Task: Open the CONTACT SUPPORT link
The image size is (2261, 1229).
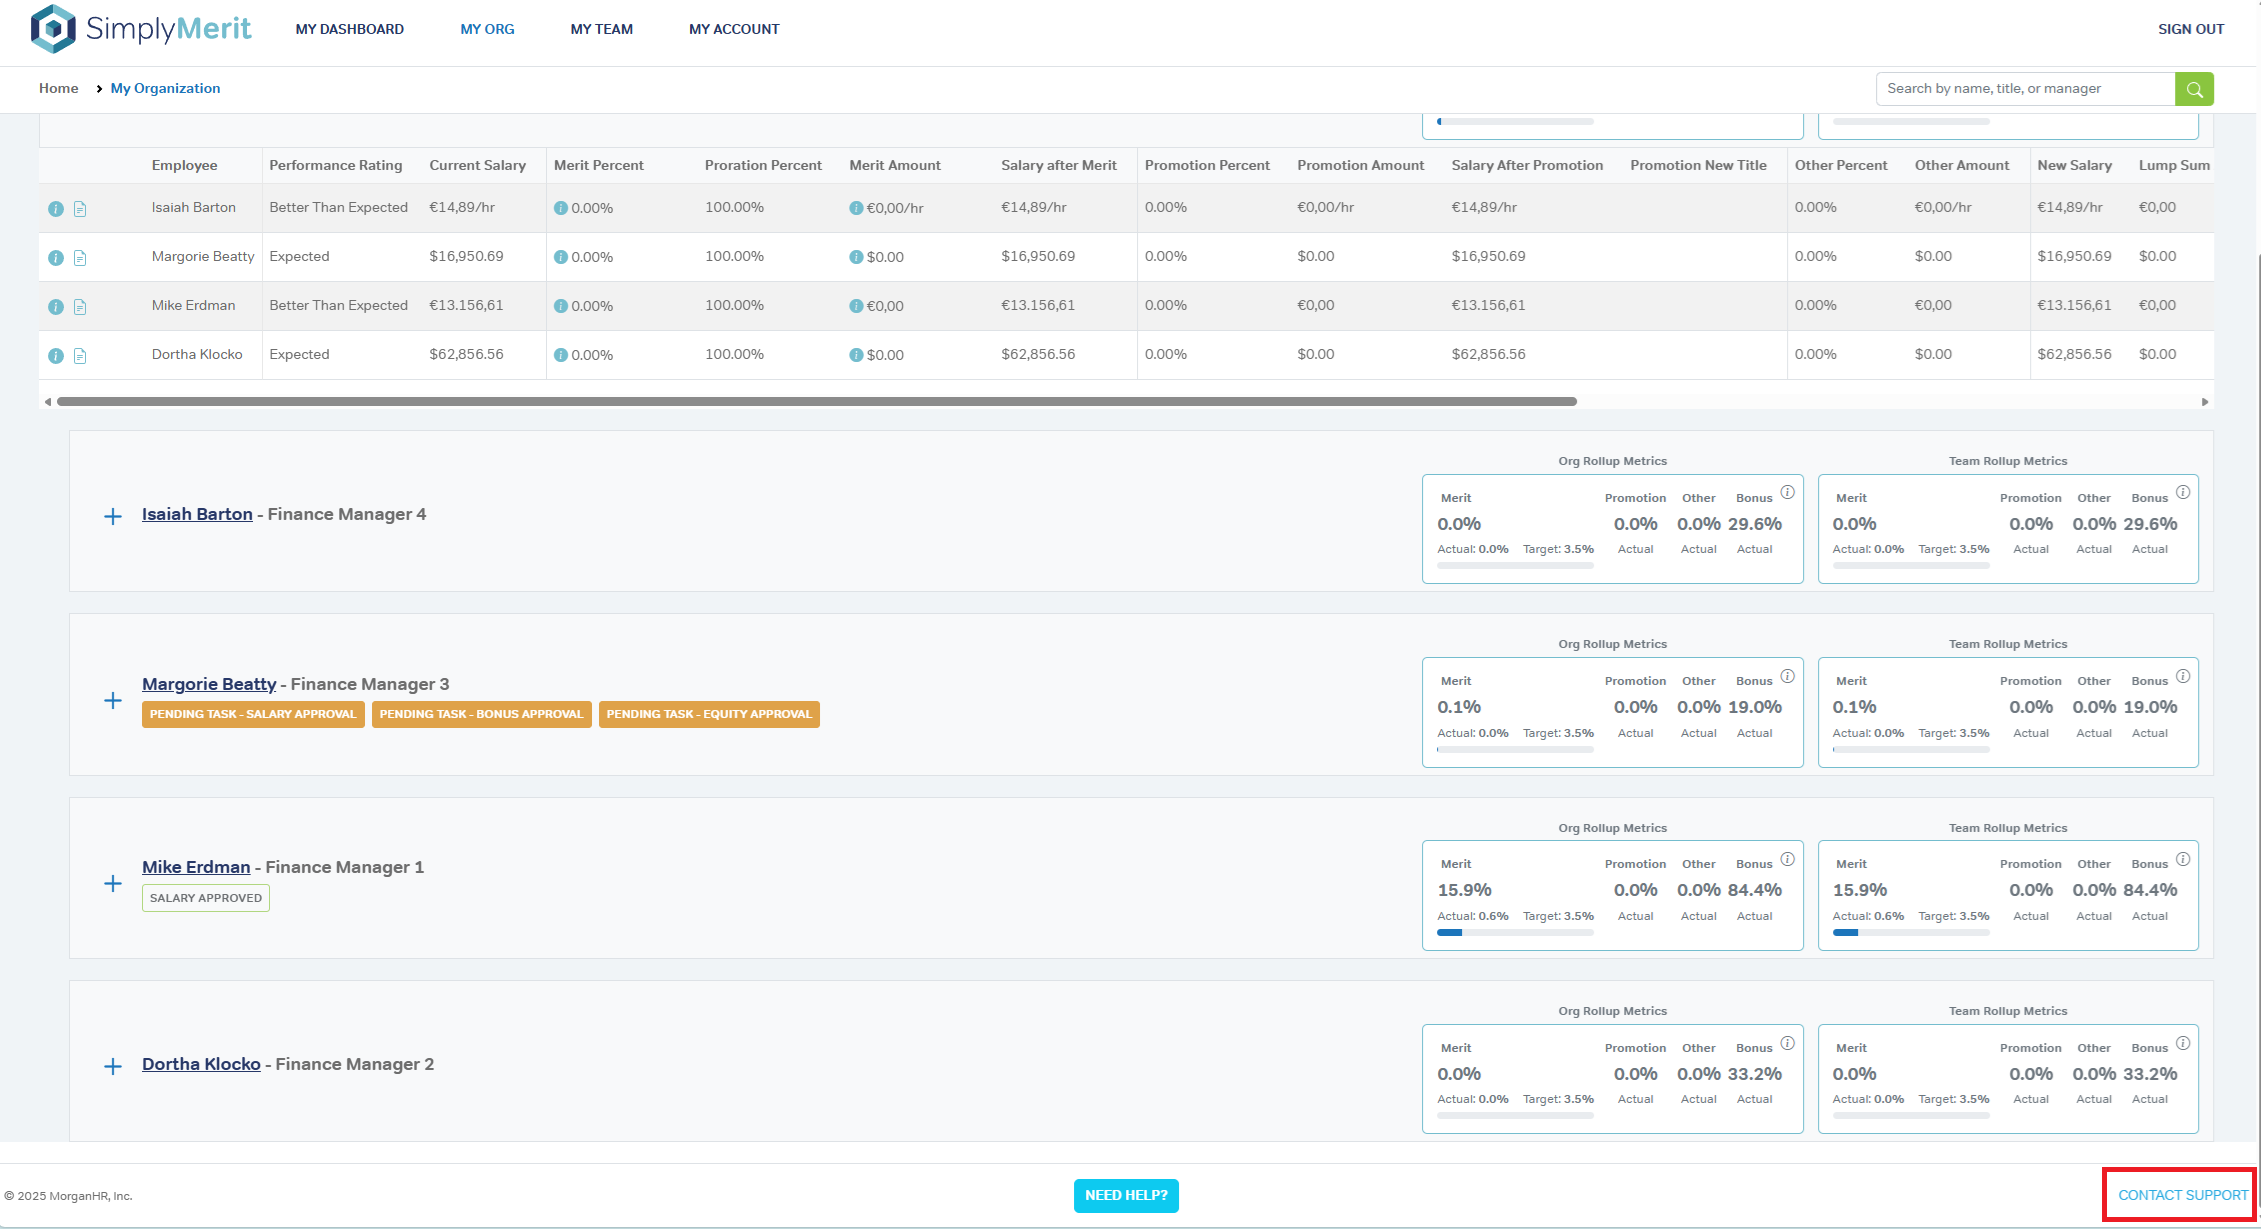Action: point(2182,1195)
